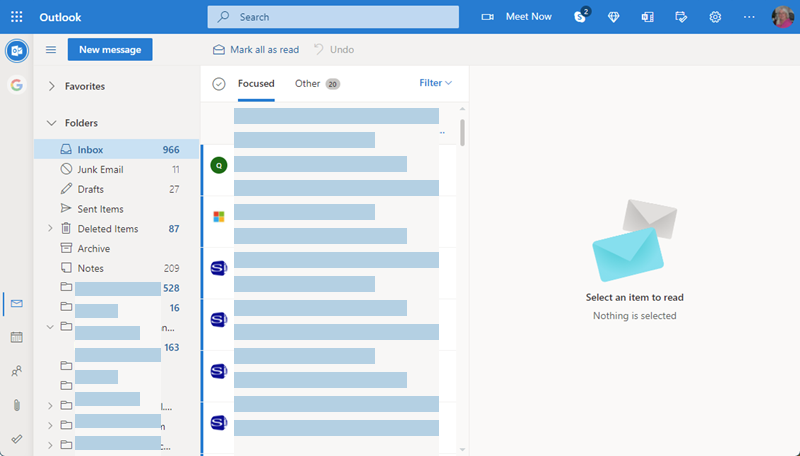The image size is (800, 456).
Task: Click the Deleted Items count 87
Action: [x=174, y=229]
